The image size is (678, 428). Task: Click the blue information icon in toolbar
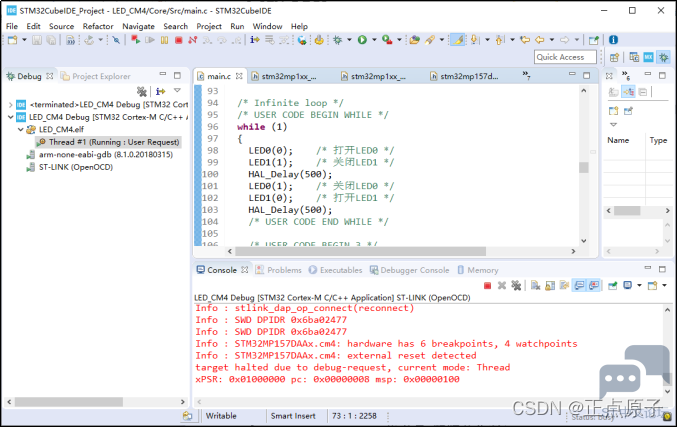coord(613,40)
